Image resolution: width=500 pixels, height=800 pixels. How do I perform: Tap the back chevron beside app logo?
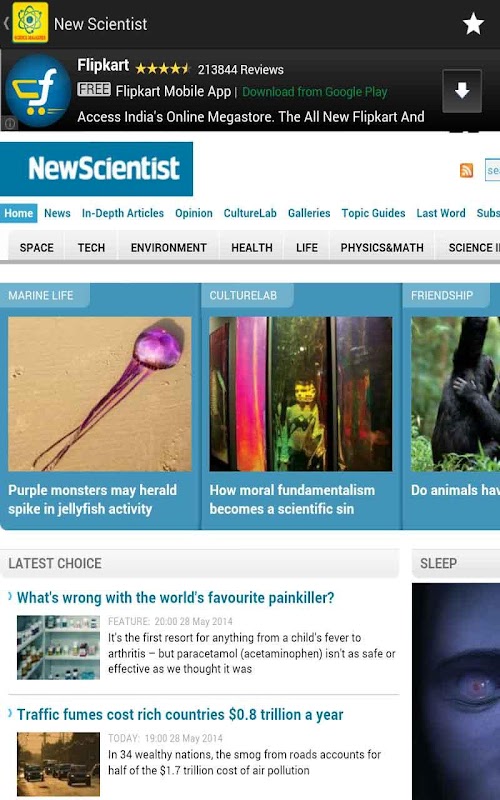point(6,23)
